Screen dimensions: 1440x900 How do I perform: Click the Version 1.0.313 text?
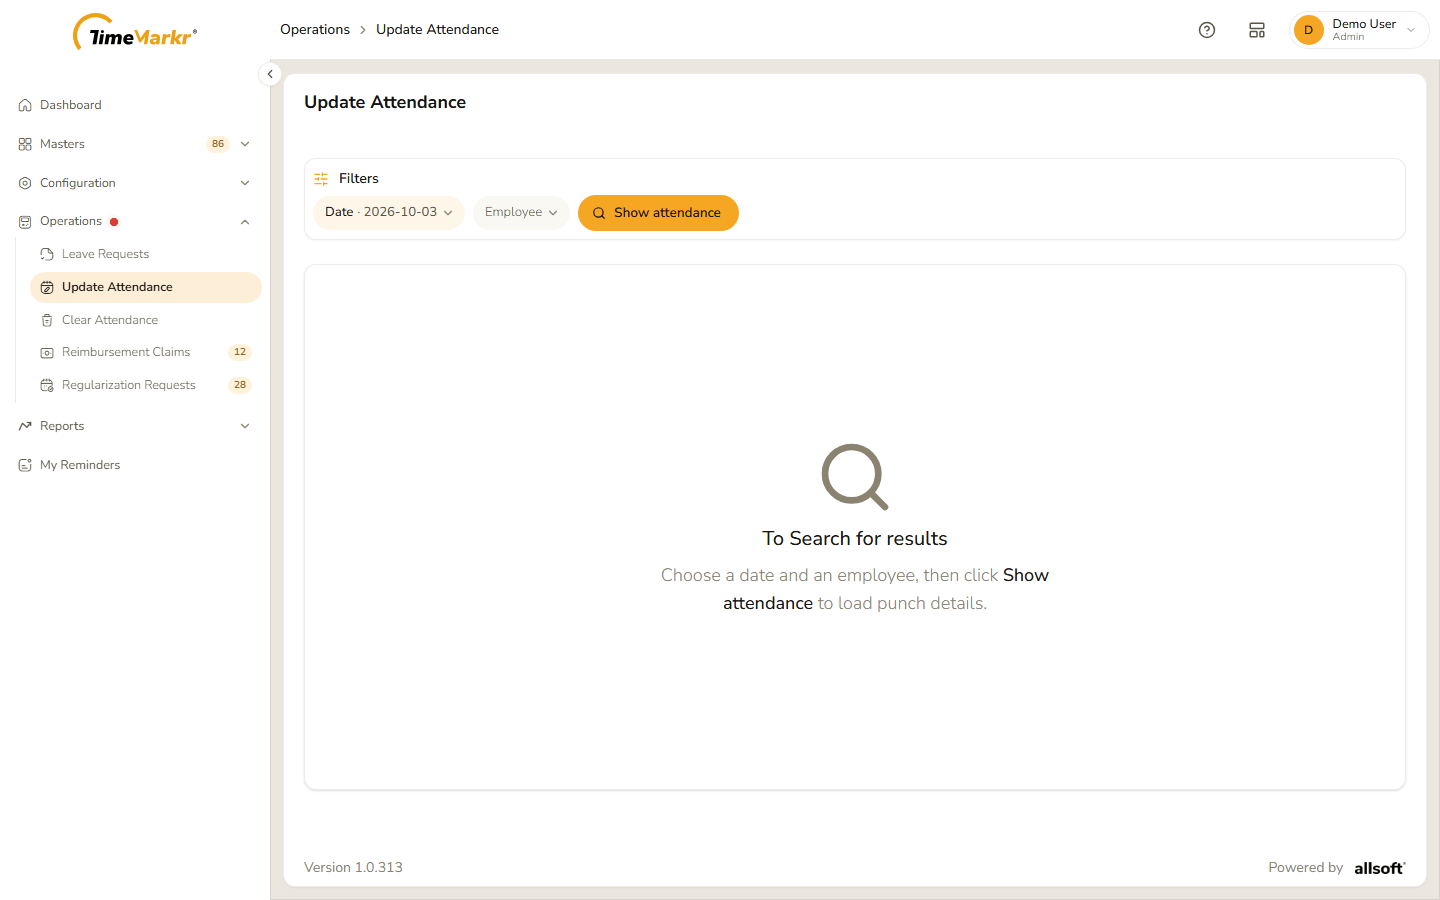[353, 868]
